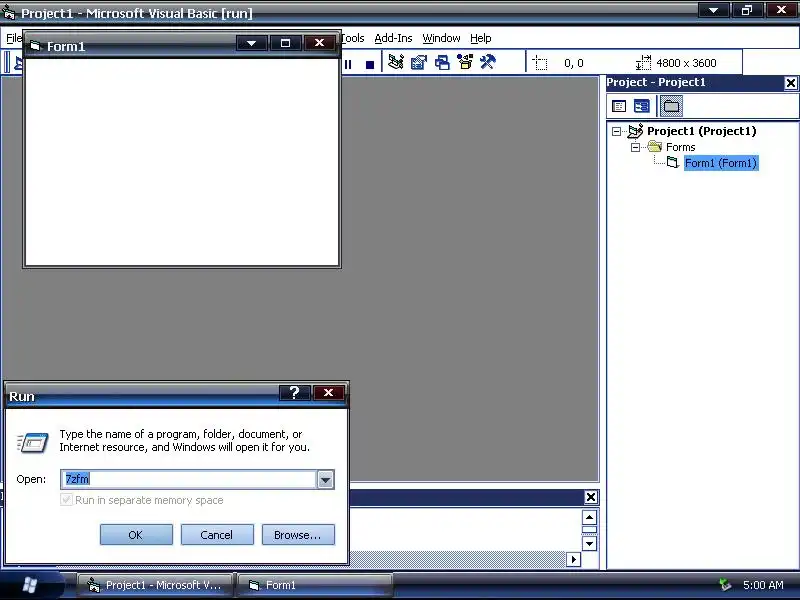This screenshot has width=800, height=600.
Task: Click the bottom panel scroll up arrow
Action: click(589, 518)
